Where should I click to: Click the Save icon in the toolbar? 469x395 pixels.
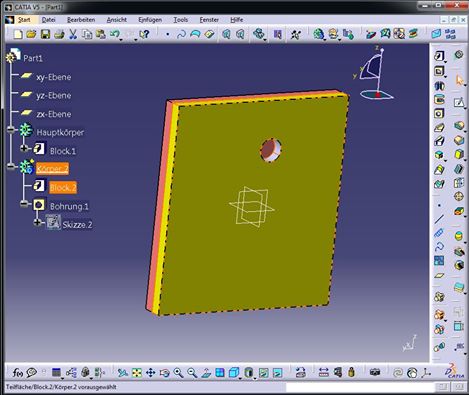[x=45, y=34]
